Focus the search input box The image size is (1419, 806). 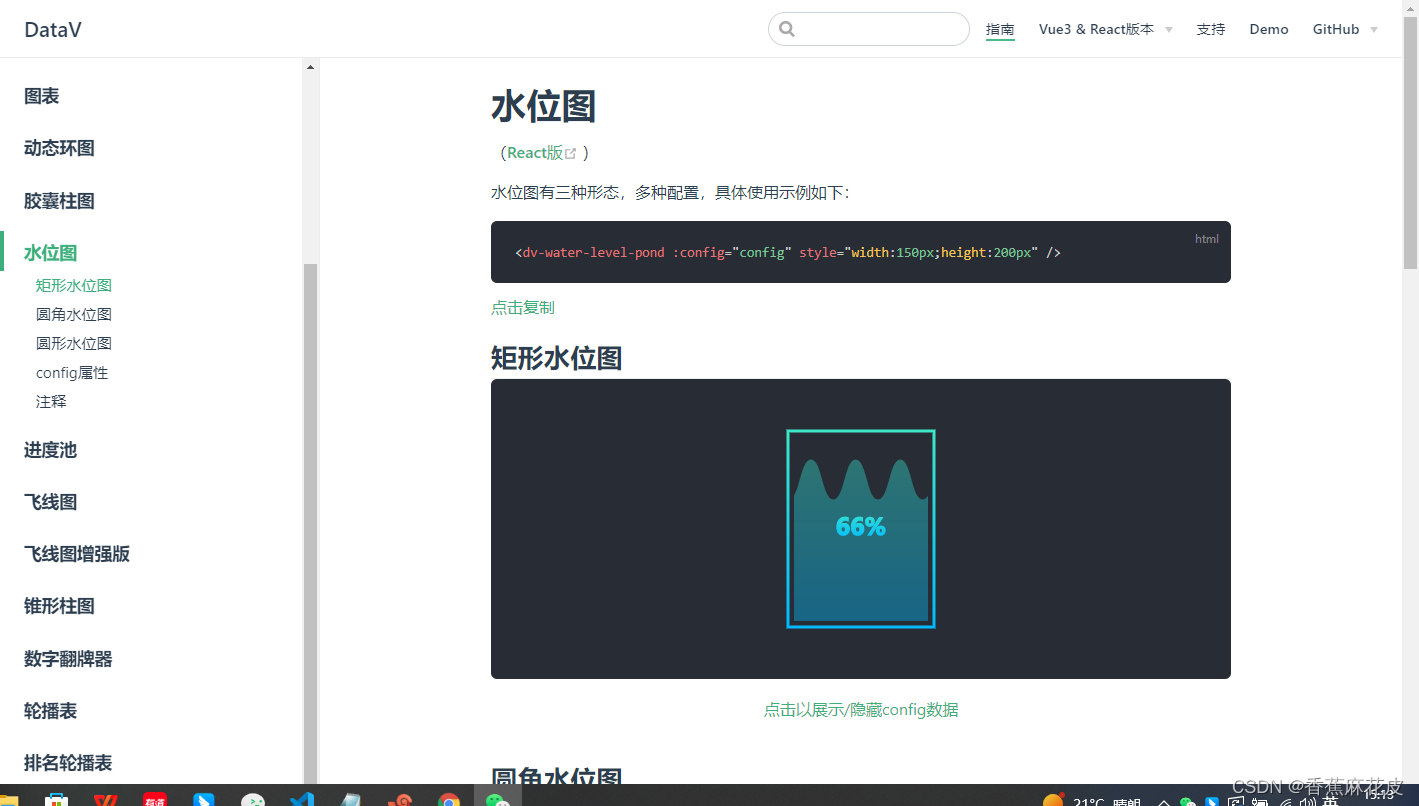869,29
